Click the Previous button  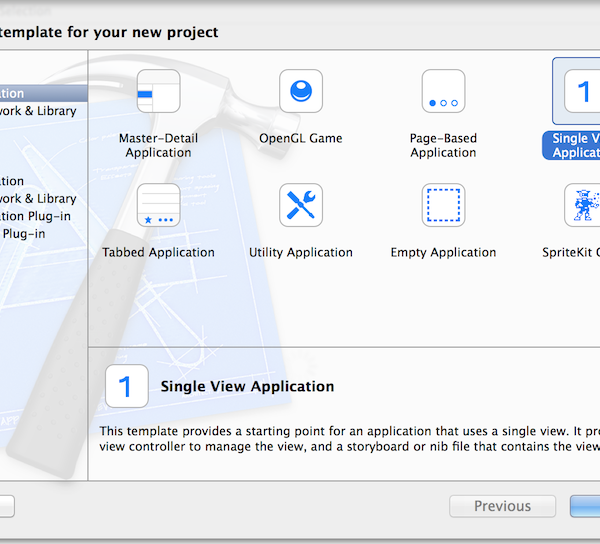pyautogui.click(x=502, y=506)
